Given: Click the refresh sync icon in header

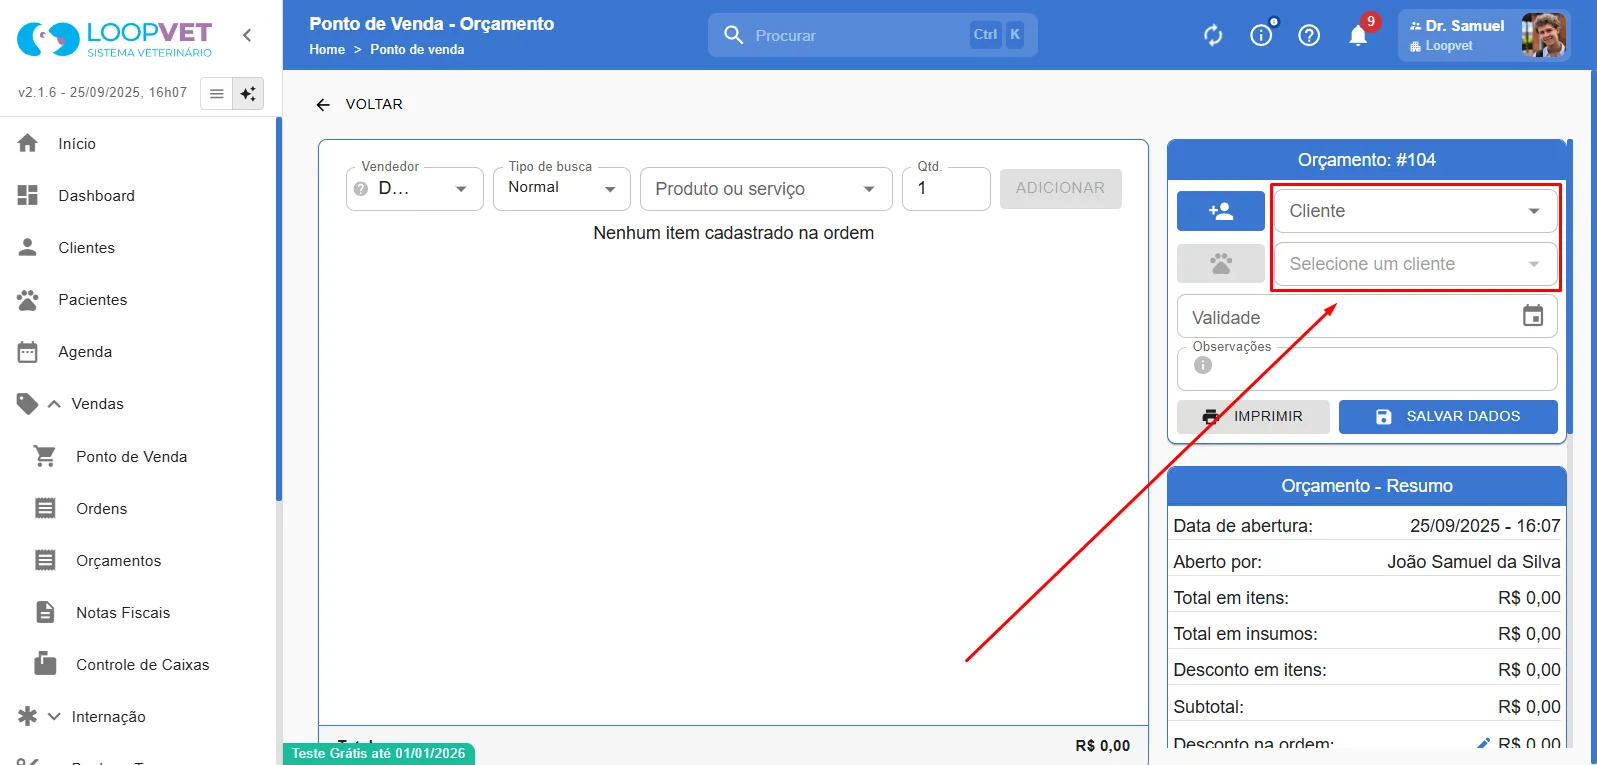Looking at the screenshot, I should pyautogui.click(x=1213, y=35).
